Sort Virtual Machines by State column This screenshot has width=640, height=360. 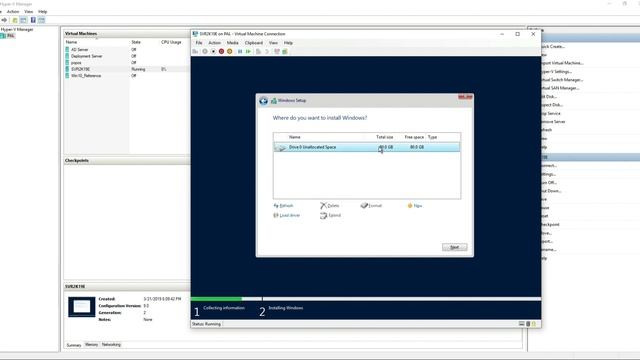point(136,42)
